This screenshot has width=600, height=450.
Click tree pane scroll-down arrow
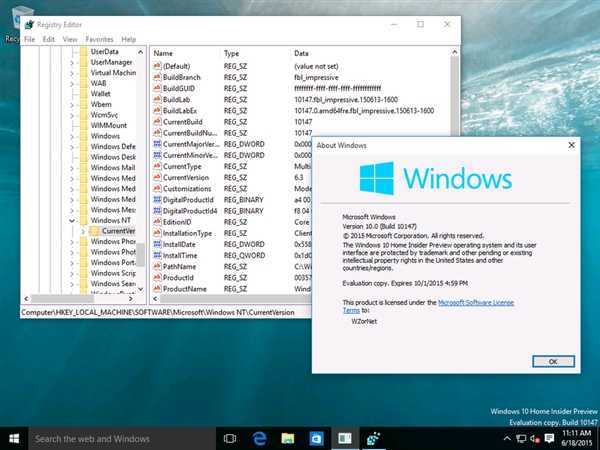click(x=140, y=289)
